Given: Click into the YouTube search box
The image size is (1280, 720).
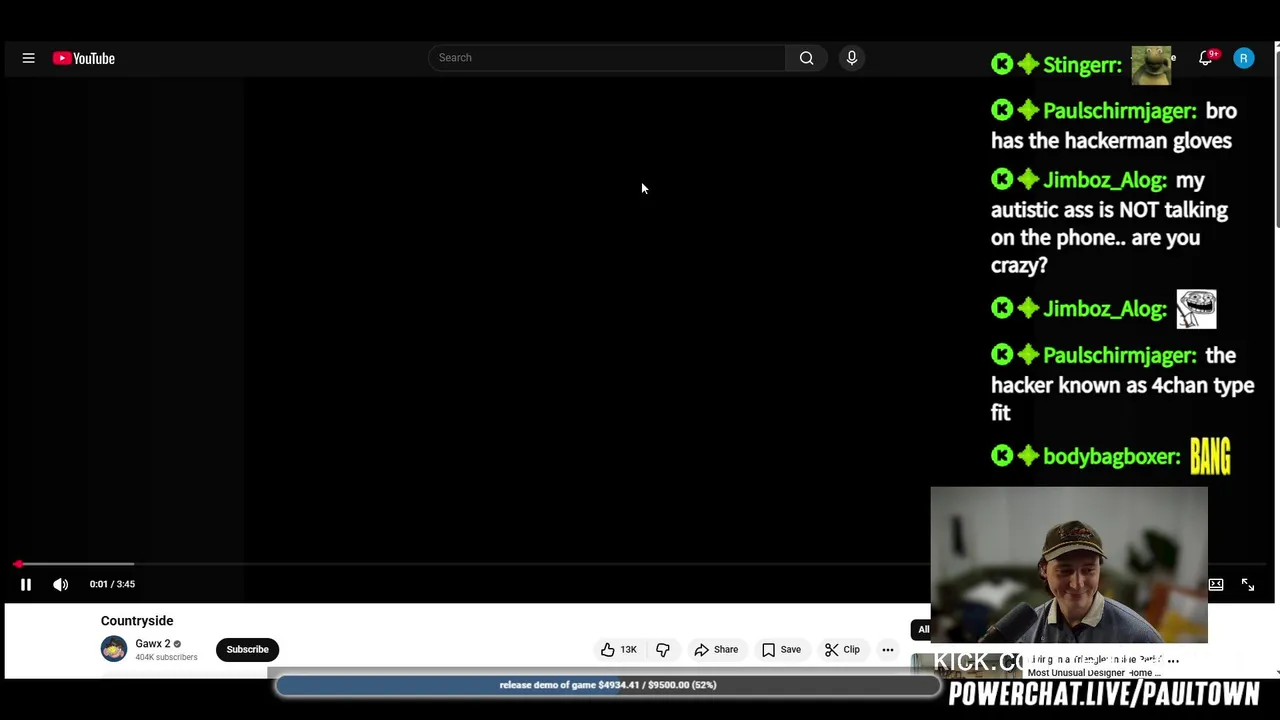Looking at the screenshot, I should 607,58.
